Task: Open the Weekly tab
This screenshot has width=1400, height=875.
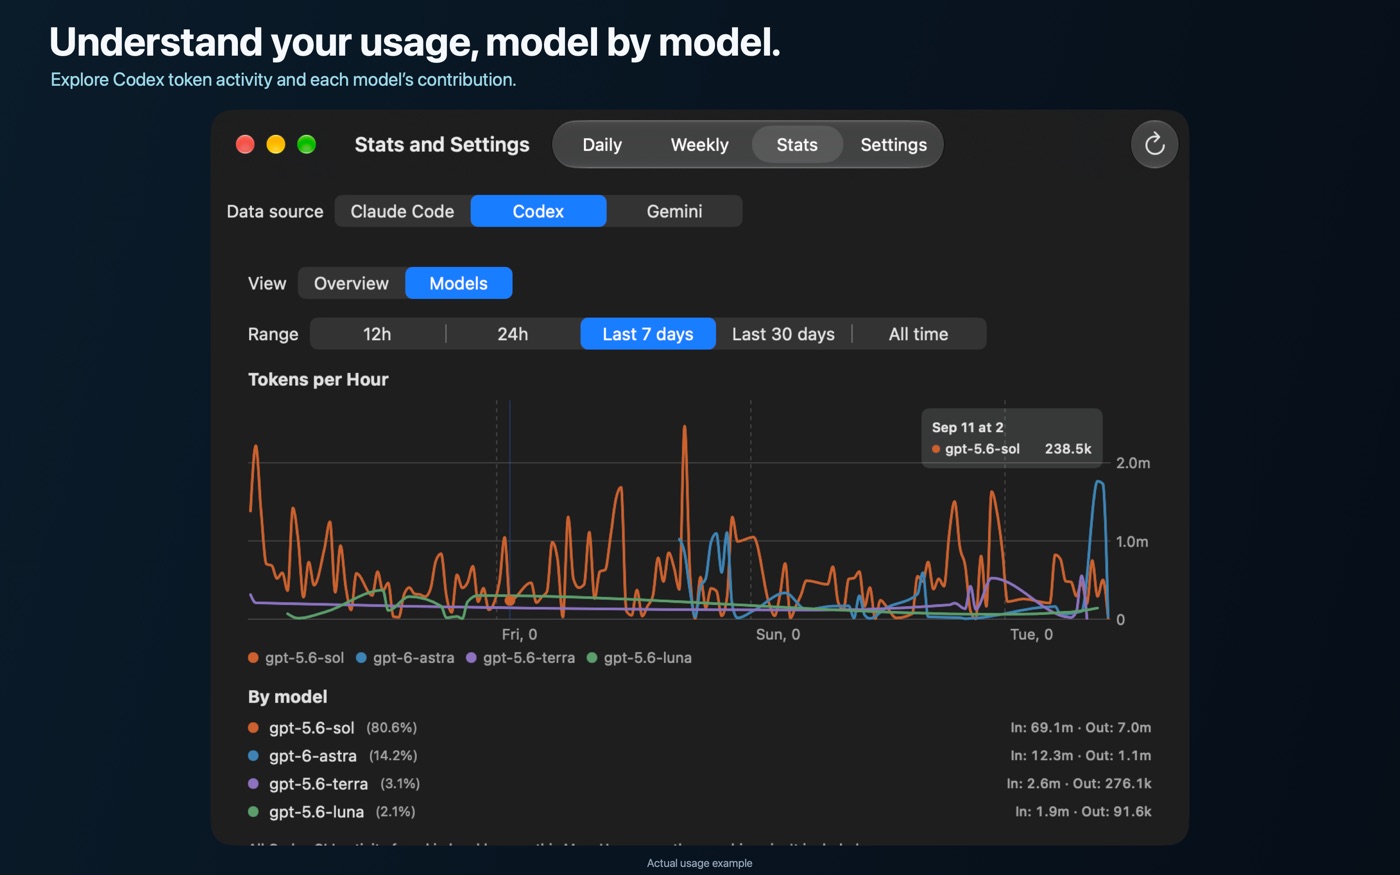Action: pos(699,145)
